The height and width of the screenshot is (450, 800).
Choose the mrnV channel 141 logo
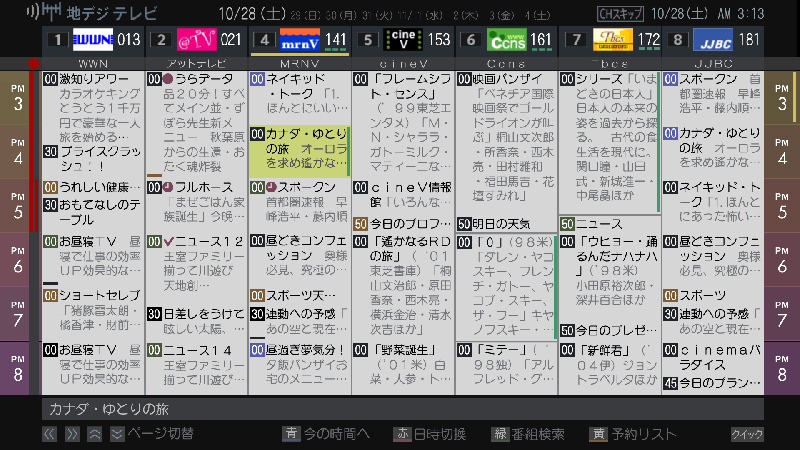[299, 40]
